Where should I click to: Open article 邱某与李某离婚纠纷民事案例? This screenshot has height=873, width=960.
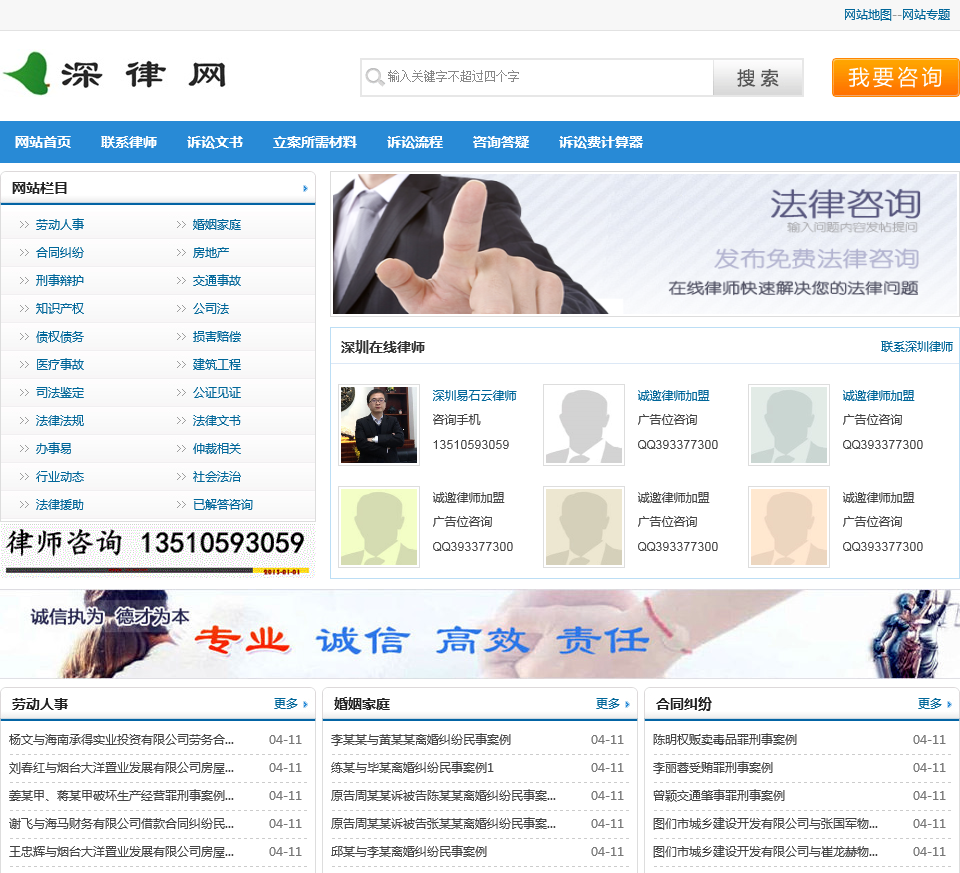[409, 852]
